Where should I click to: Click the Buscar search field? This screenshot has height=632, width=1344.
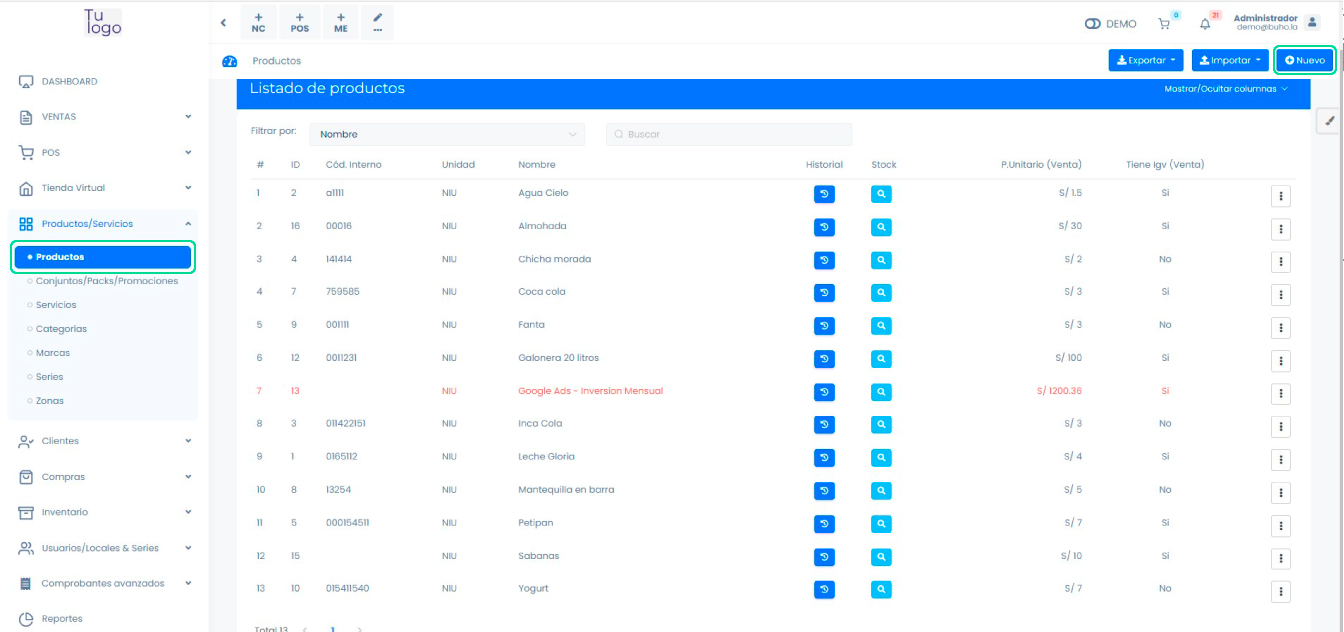pyautogui.click(x=729, y=134)
